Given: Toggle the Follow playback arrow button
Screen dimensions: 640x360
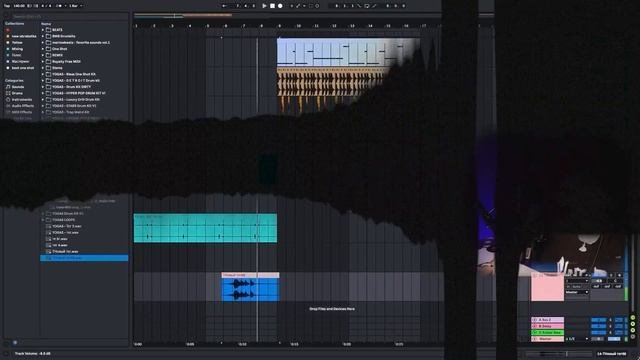Looking at the screenshot, I should (x=224, y=6).
